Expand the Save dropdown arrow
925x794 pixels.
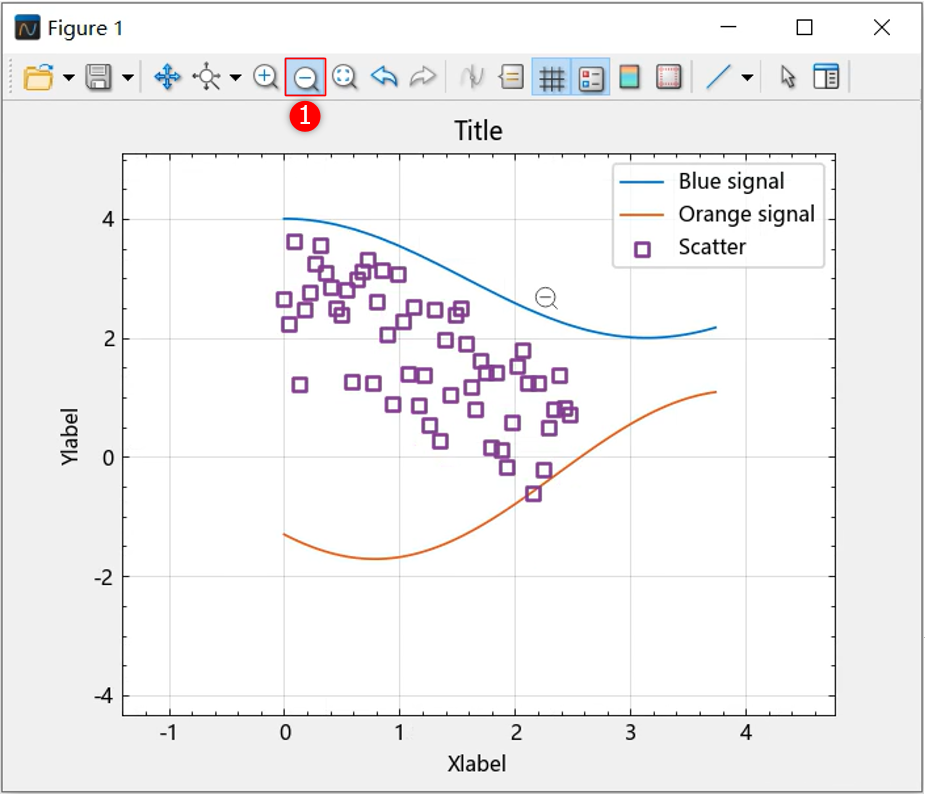coord(128,78)
